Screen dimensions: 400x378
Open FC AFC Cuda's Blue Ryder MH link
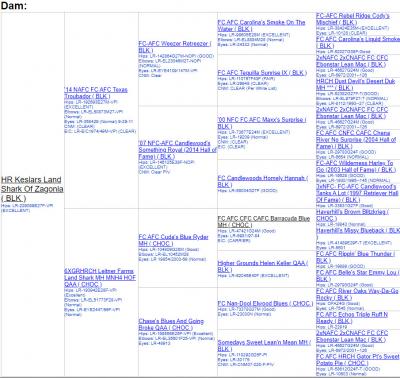click(x=173, y=240)
